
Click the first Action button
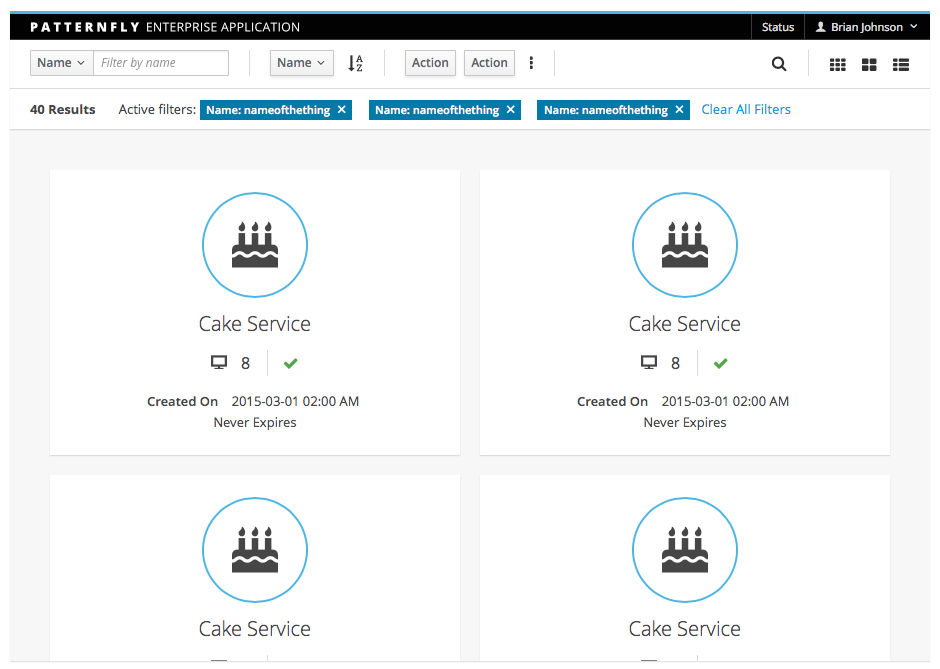(430, 63)
